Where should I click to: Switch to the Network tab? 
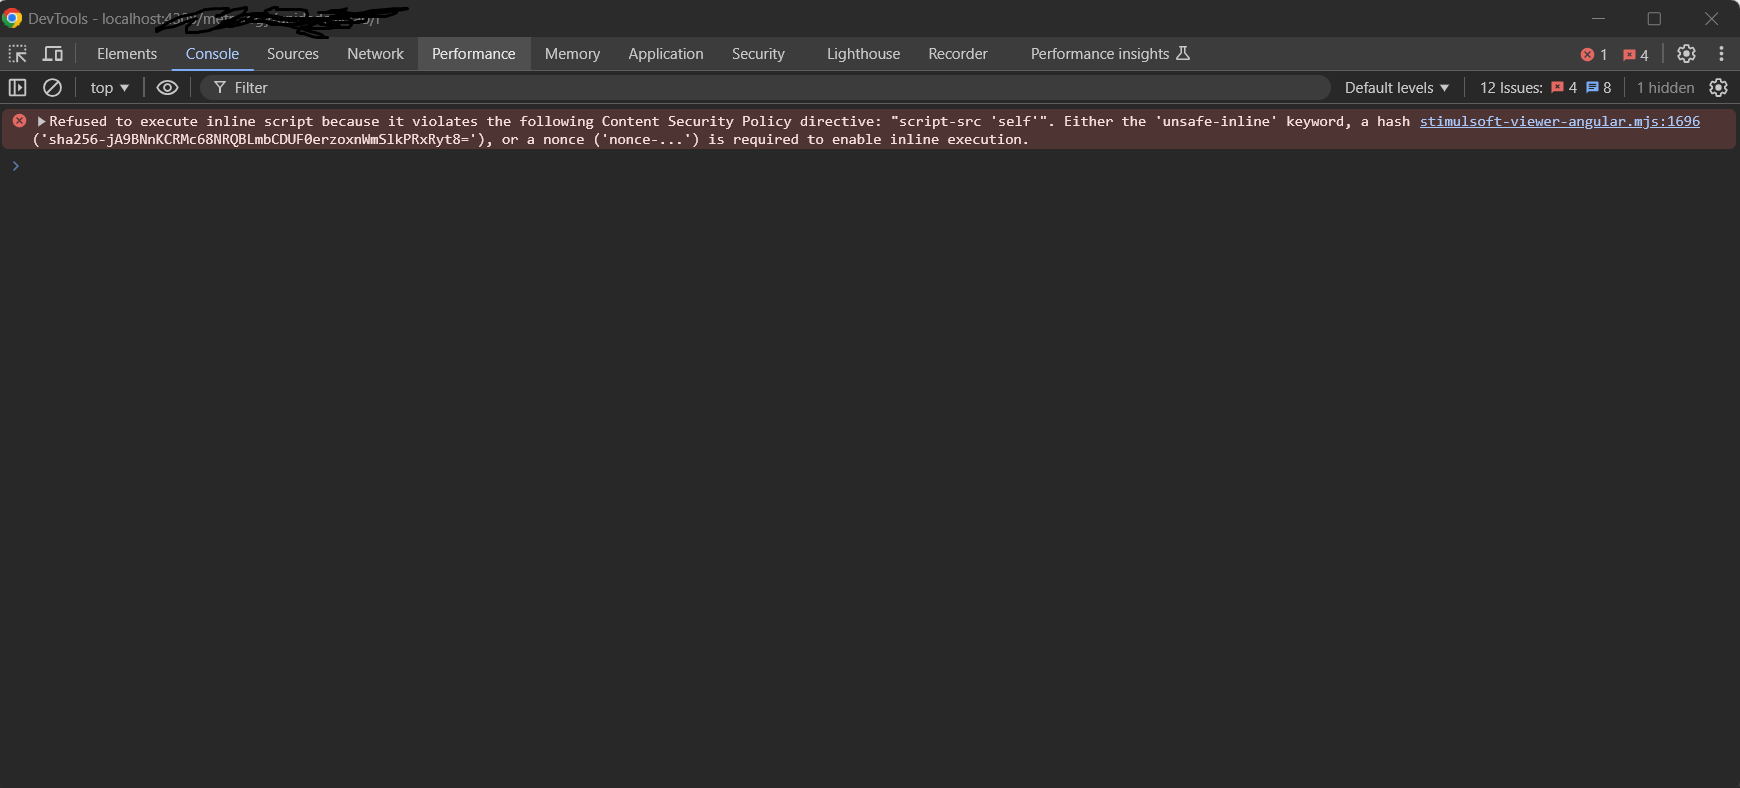coord(375,54)
